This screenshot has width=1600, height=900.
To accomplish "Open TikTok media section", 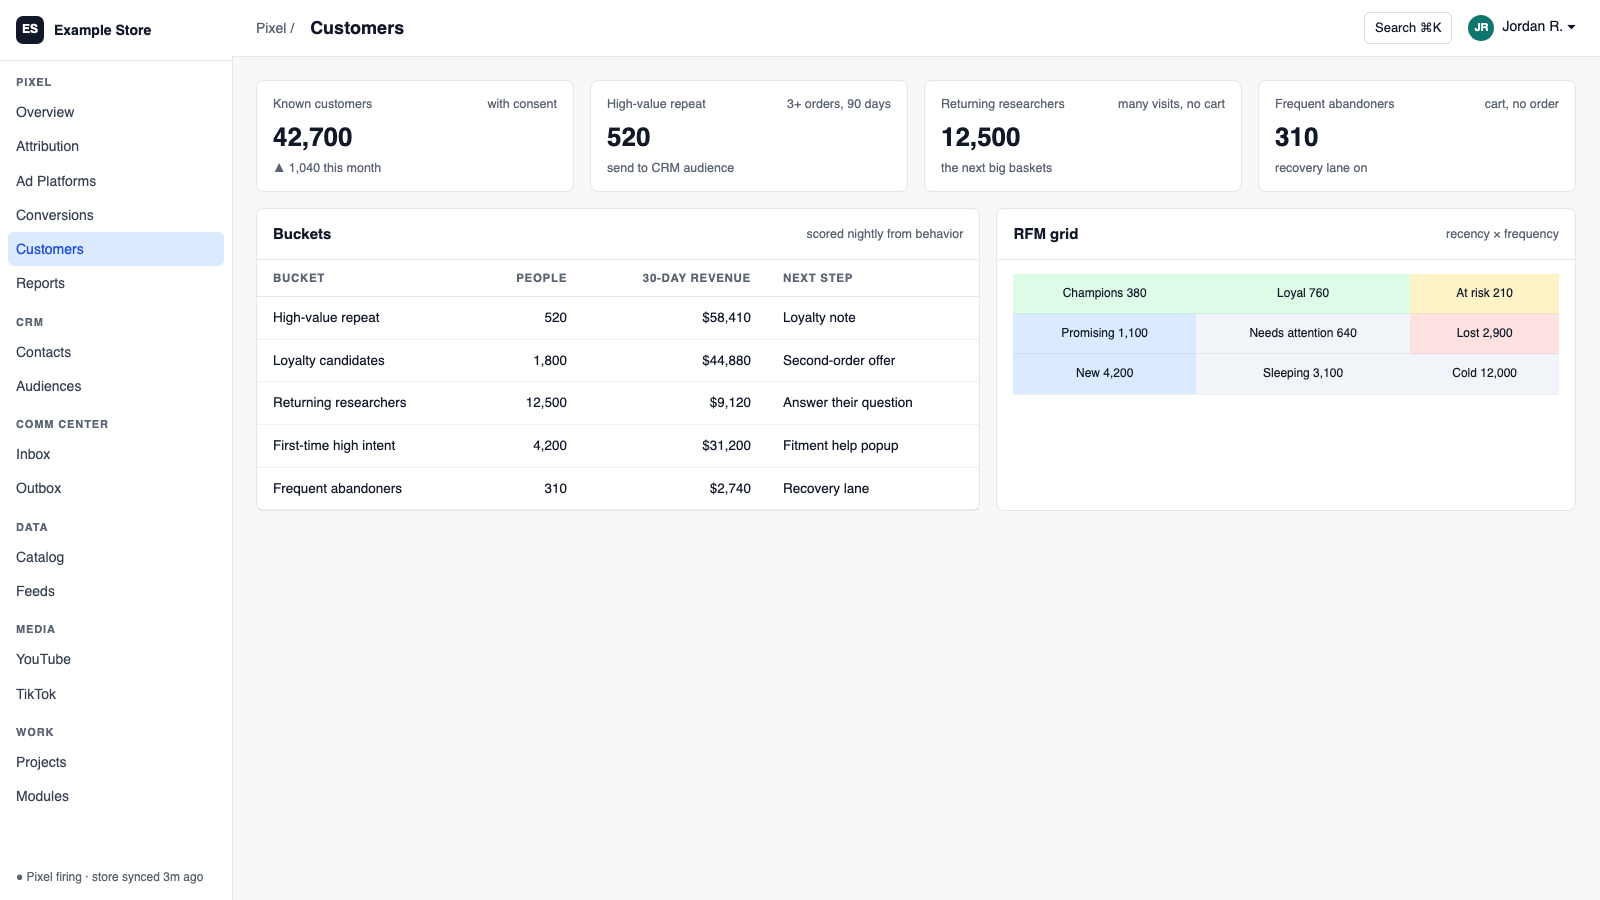I will pos(116,694).
